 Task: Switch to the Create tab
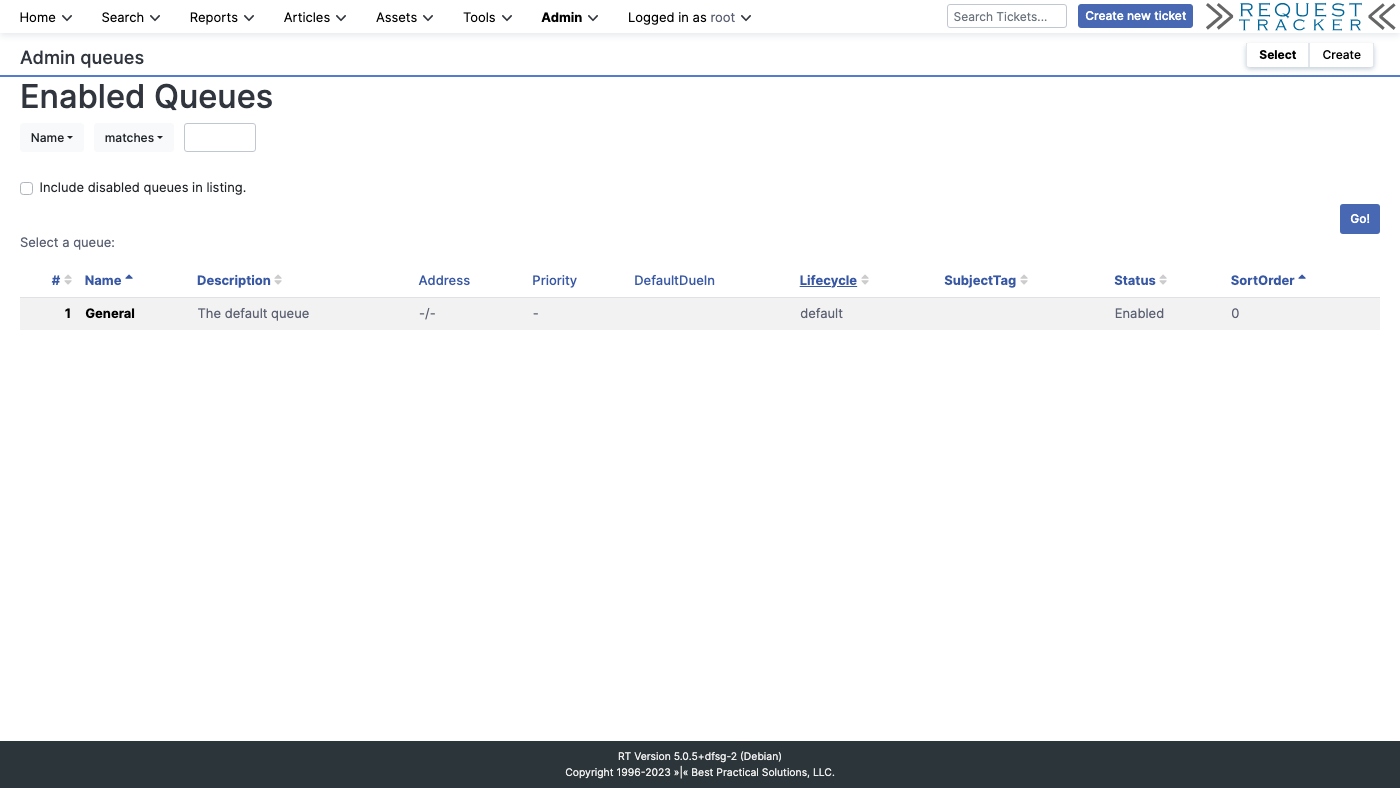[x=1341, y=55]
